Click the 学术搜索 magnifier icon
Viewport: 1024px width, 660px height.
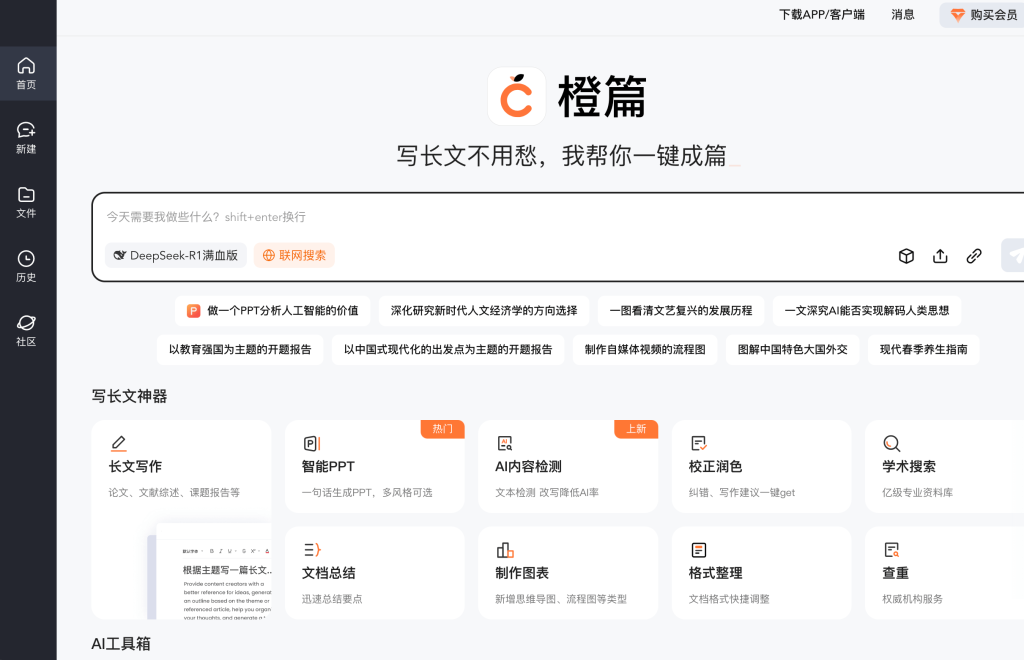tap(891, 444)
